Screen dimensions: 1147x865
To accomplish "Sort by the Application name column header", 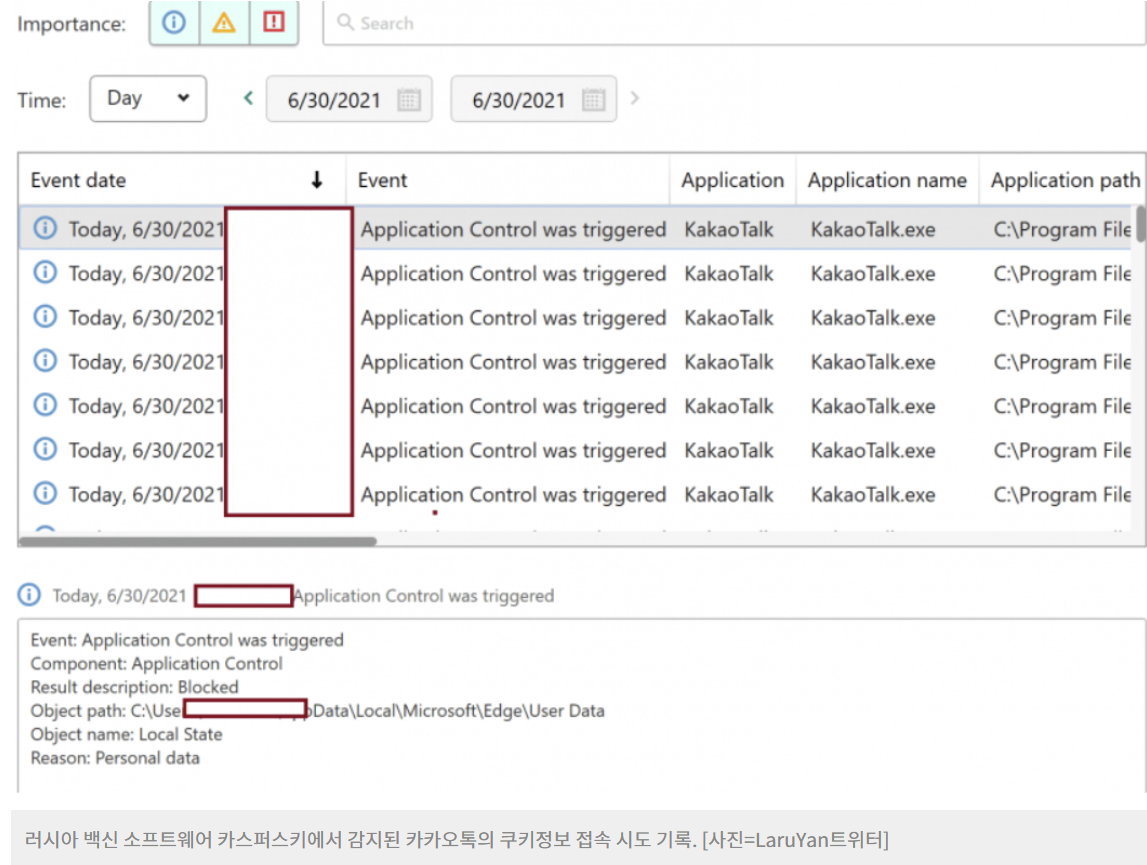I will (x=887, y=180).
